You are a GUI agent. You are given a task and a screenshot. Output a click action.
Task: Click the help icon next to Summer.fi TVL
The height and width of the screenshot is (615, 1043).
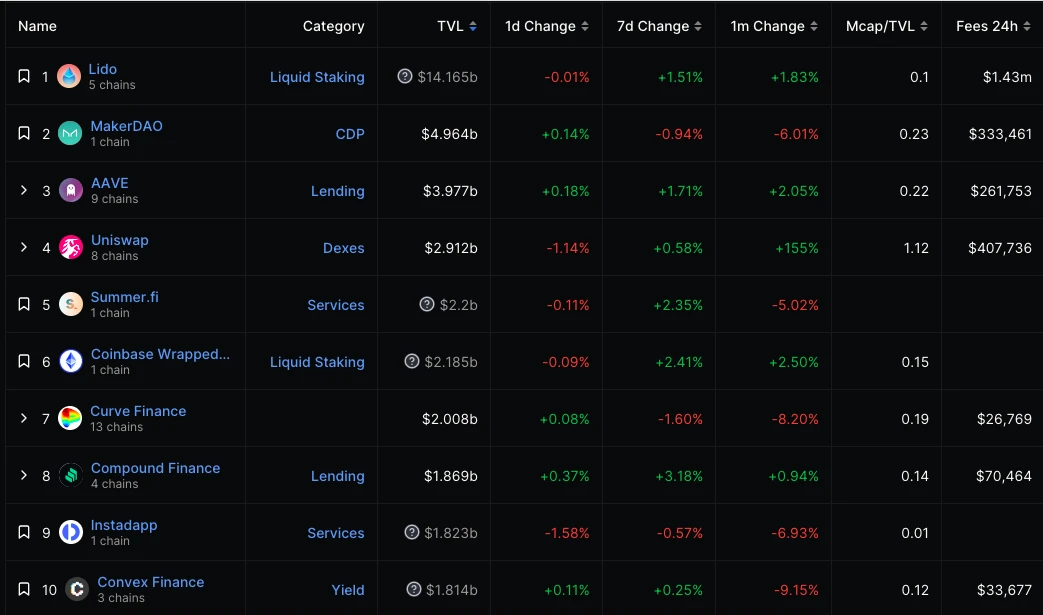coord(427,304)
